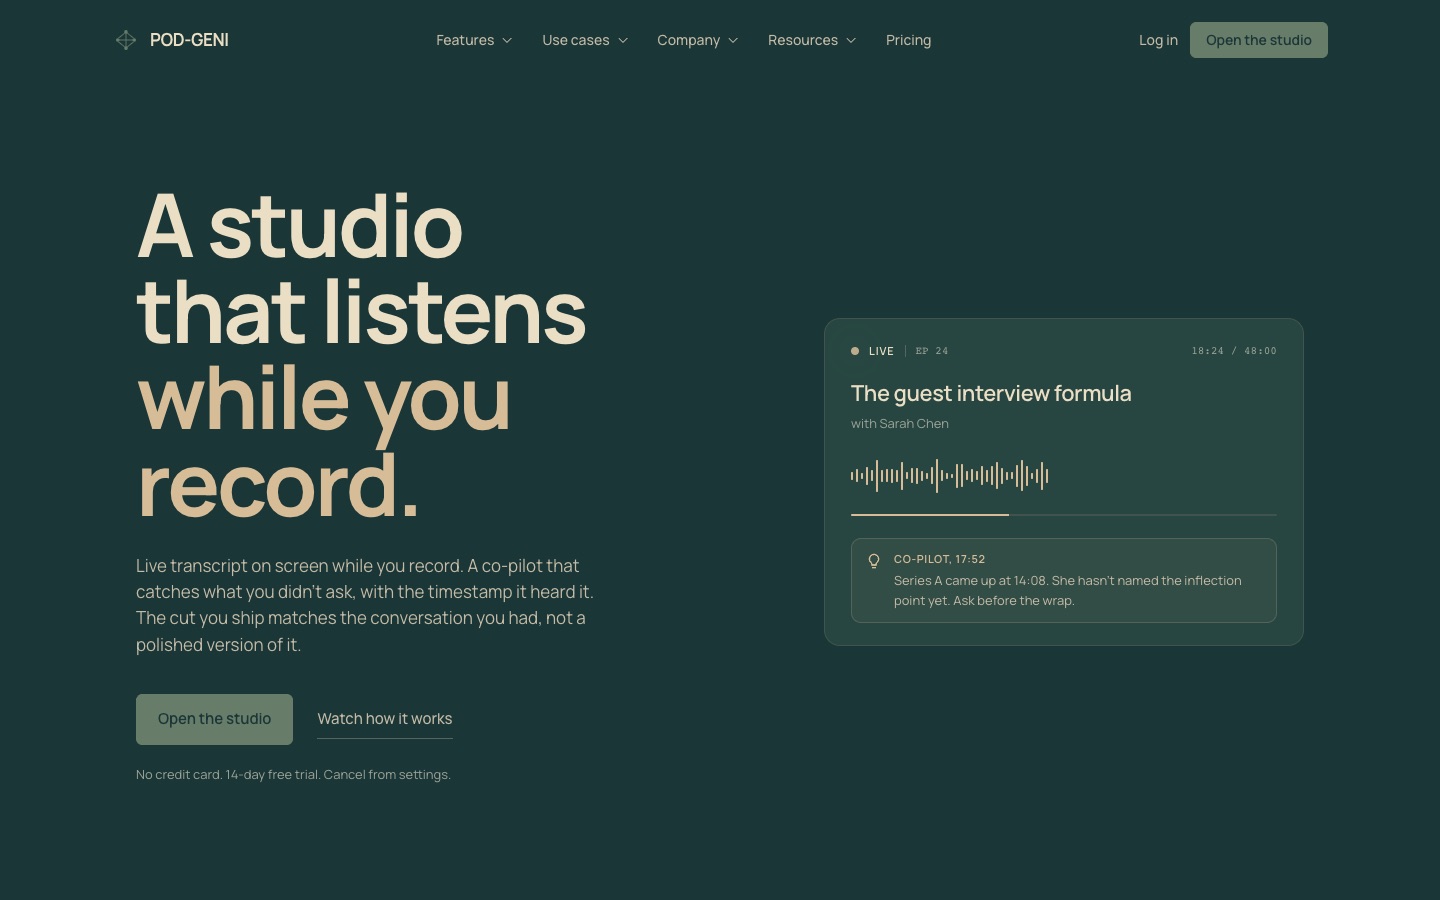The width and height of the screenshot is (1440, 900).
Task: Click the hero Open the studio button
Action: click(214, 719)
